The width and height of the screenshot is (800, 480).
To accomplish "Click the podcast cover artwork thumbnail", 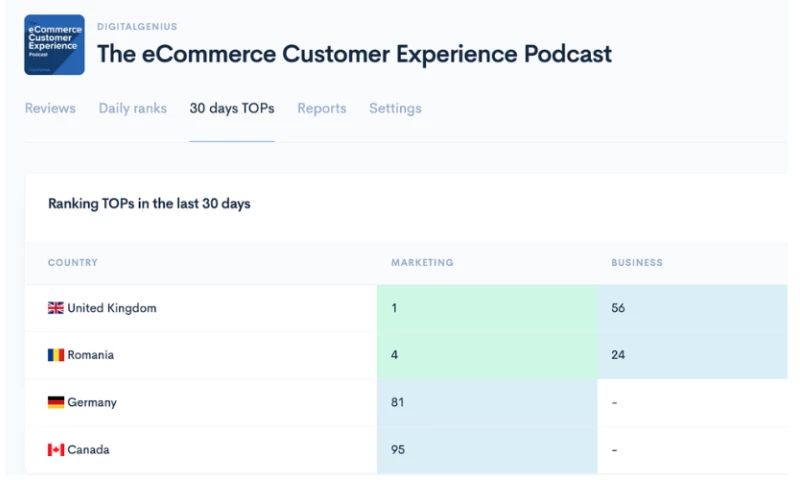I will [54, 45].
